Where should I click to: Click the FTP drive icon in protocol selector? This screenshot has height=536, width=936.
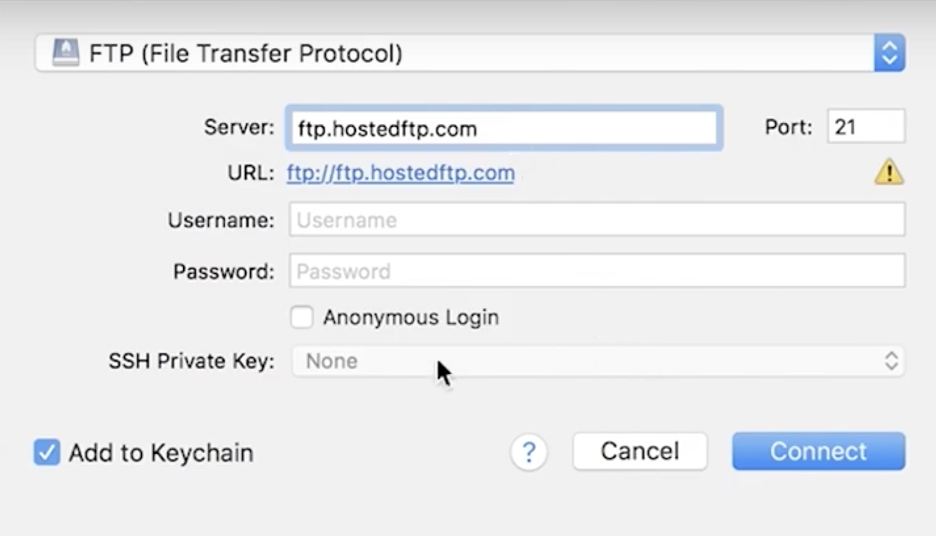tap(65, 52)
